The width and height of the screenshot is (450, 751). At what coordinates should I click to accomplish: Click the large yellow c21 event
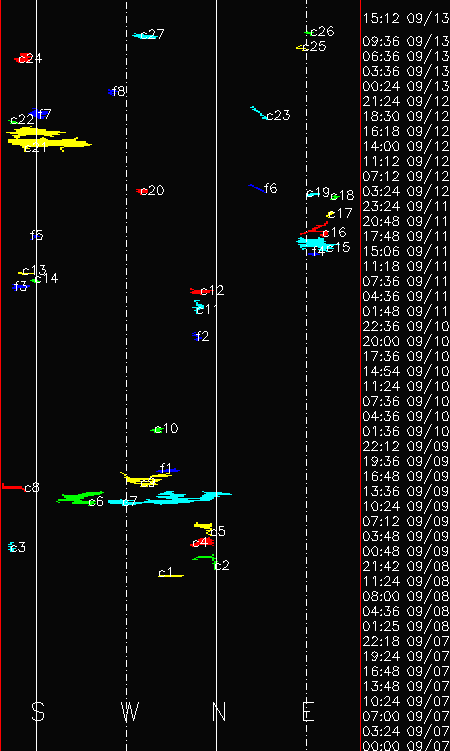click(x=48, y=138)
